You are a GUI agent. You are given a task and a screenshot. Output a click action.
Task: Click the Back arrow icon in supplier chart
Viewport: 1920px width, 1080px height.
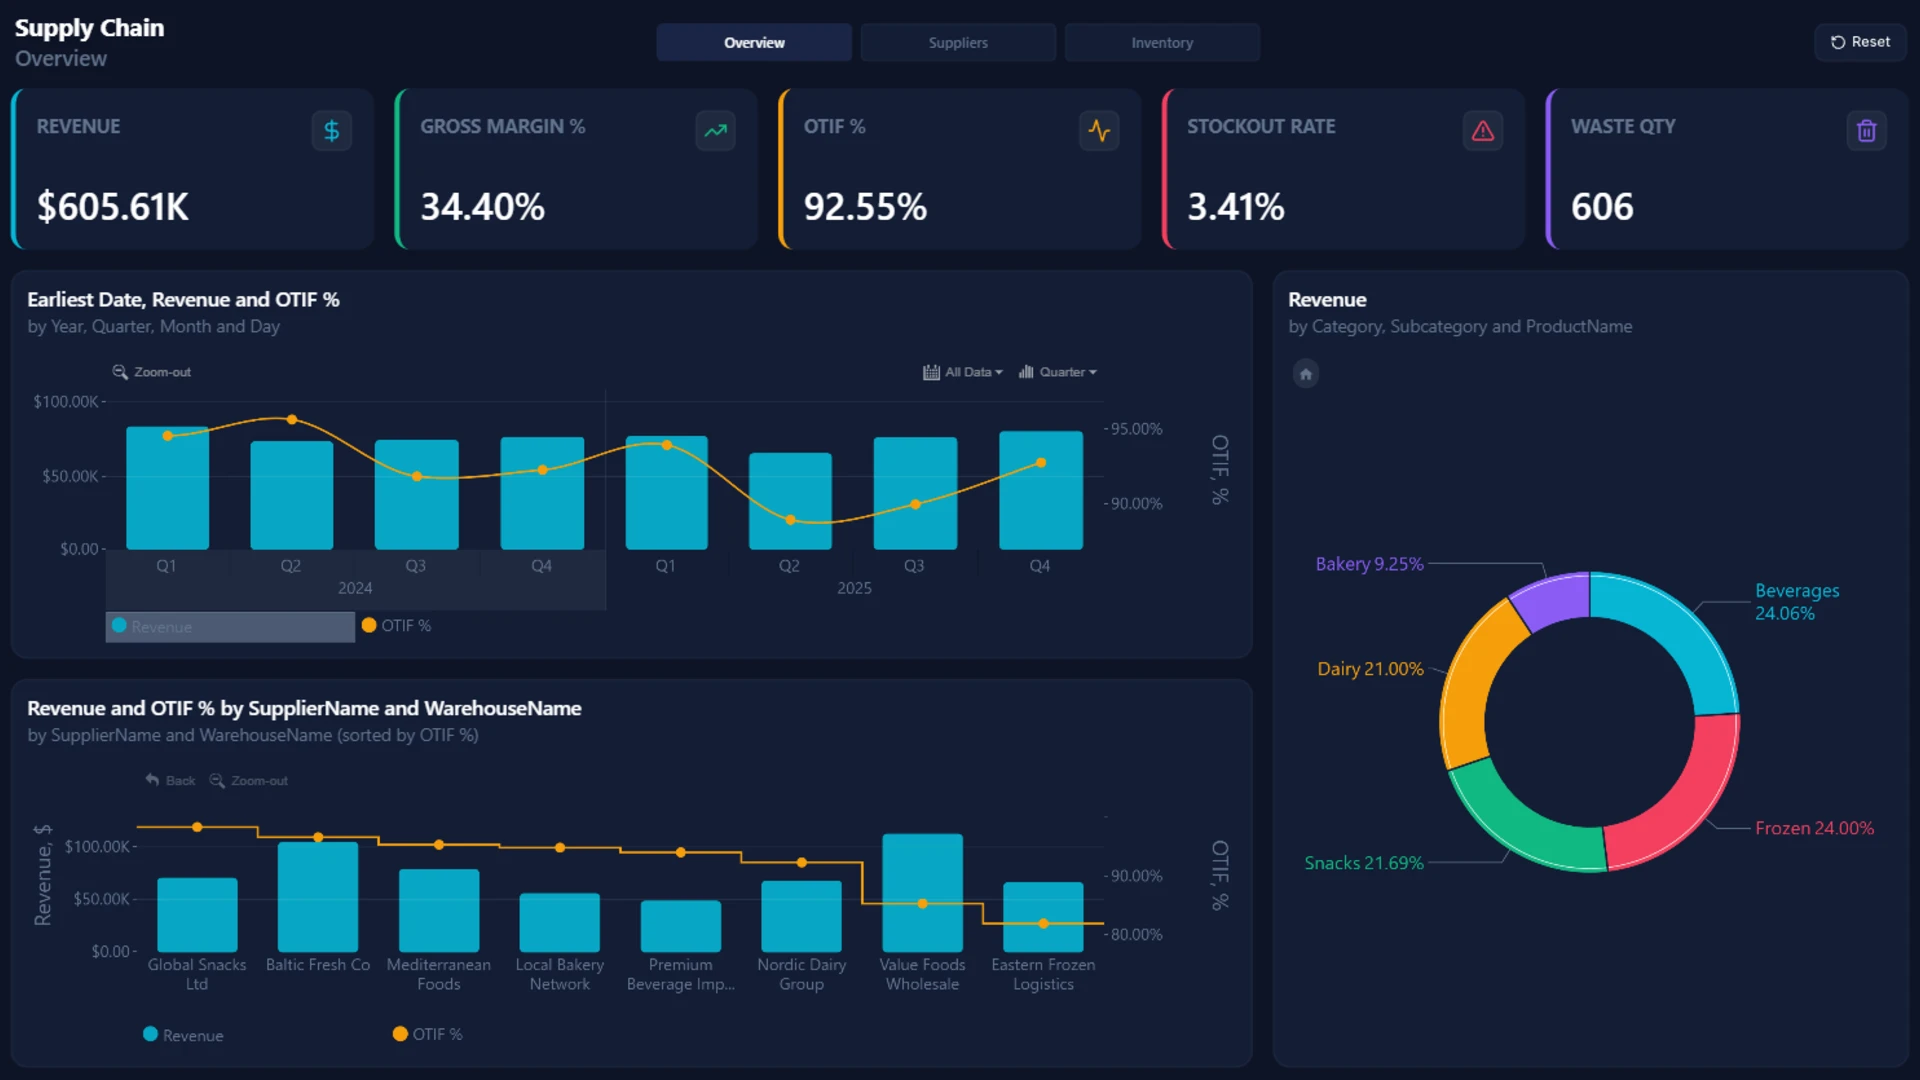click(x=152, y=780)
